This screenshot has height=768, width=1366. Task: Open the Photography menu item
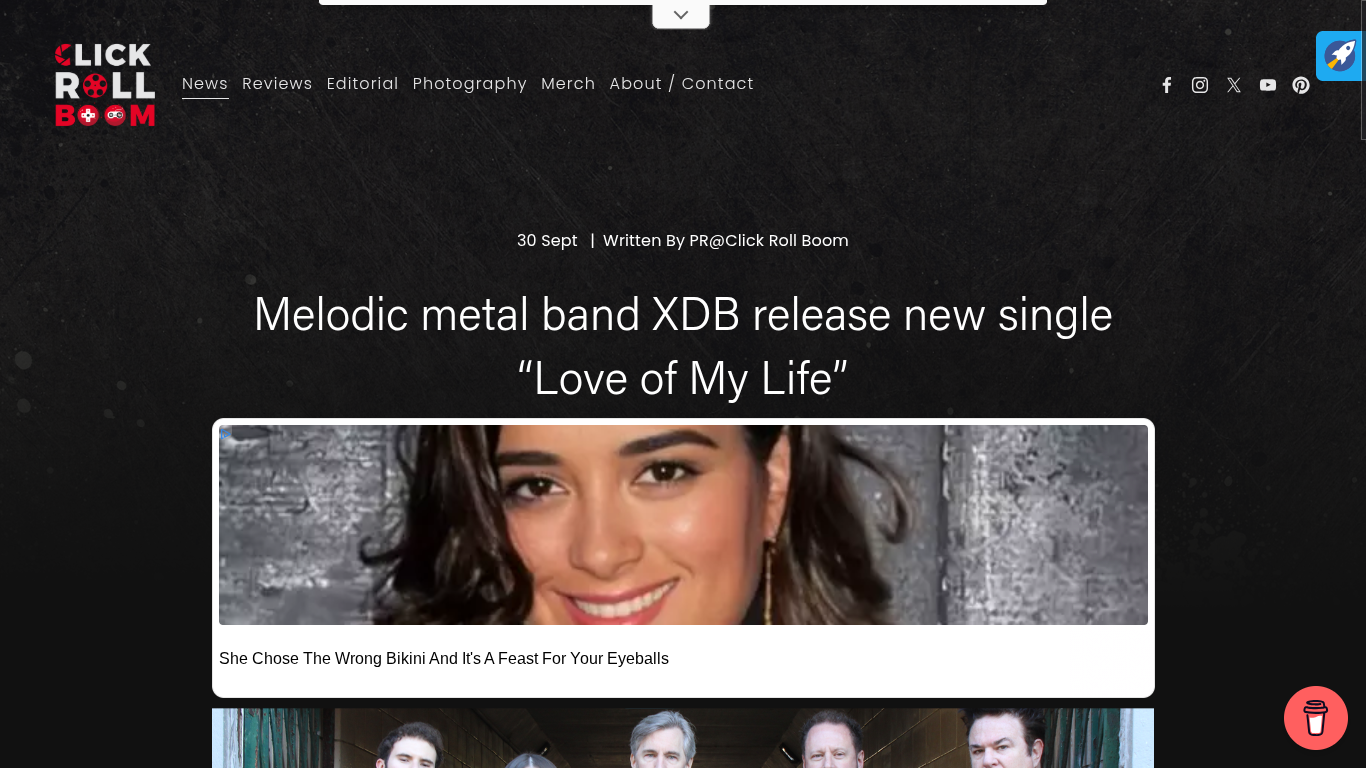pyautogui.click(x=470, y=84)
